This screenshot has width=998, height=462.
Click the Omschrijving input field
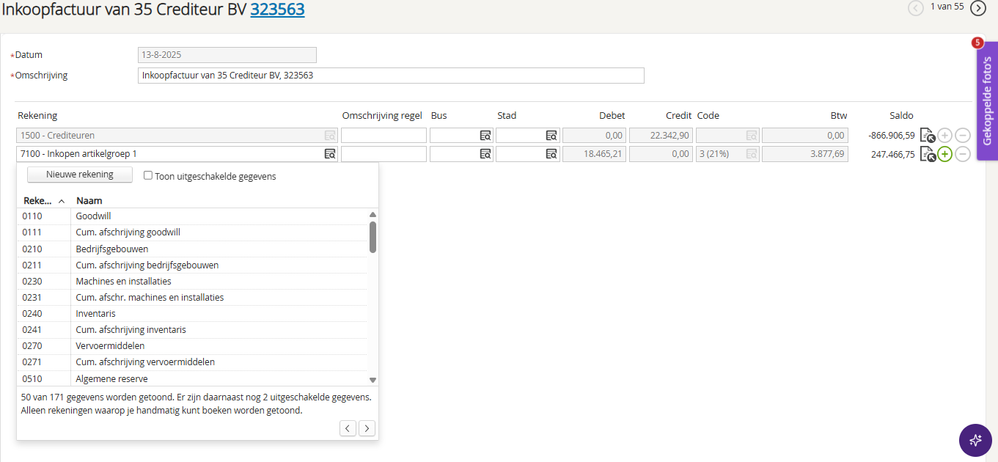(x=391, y=76)
